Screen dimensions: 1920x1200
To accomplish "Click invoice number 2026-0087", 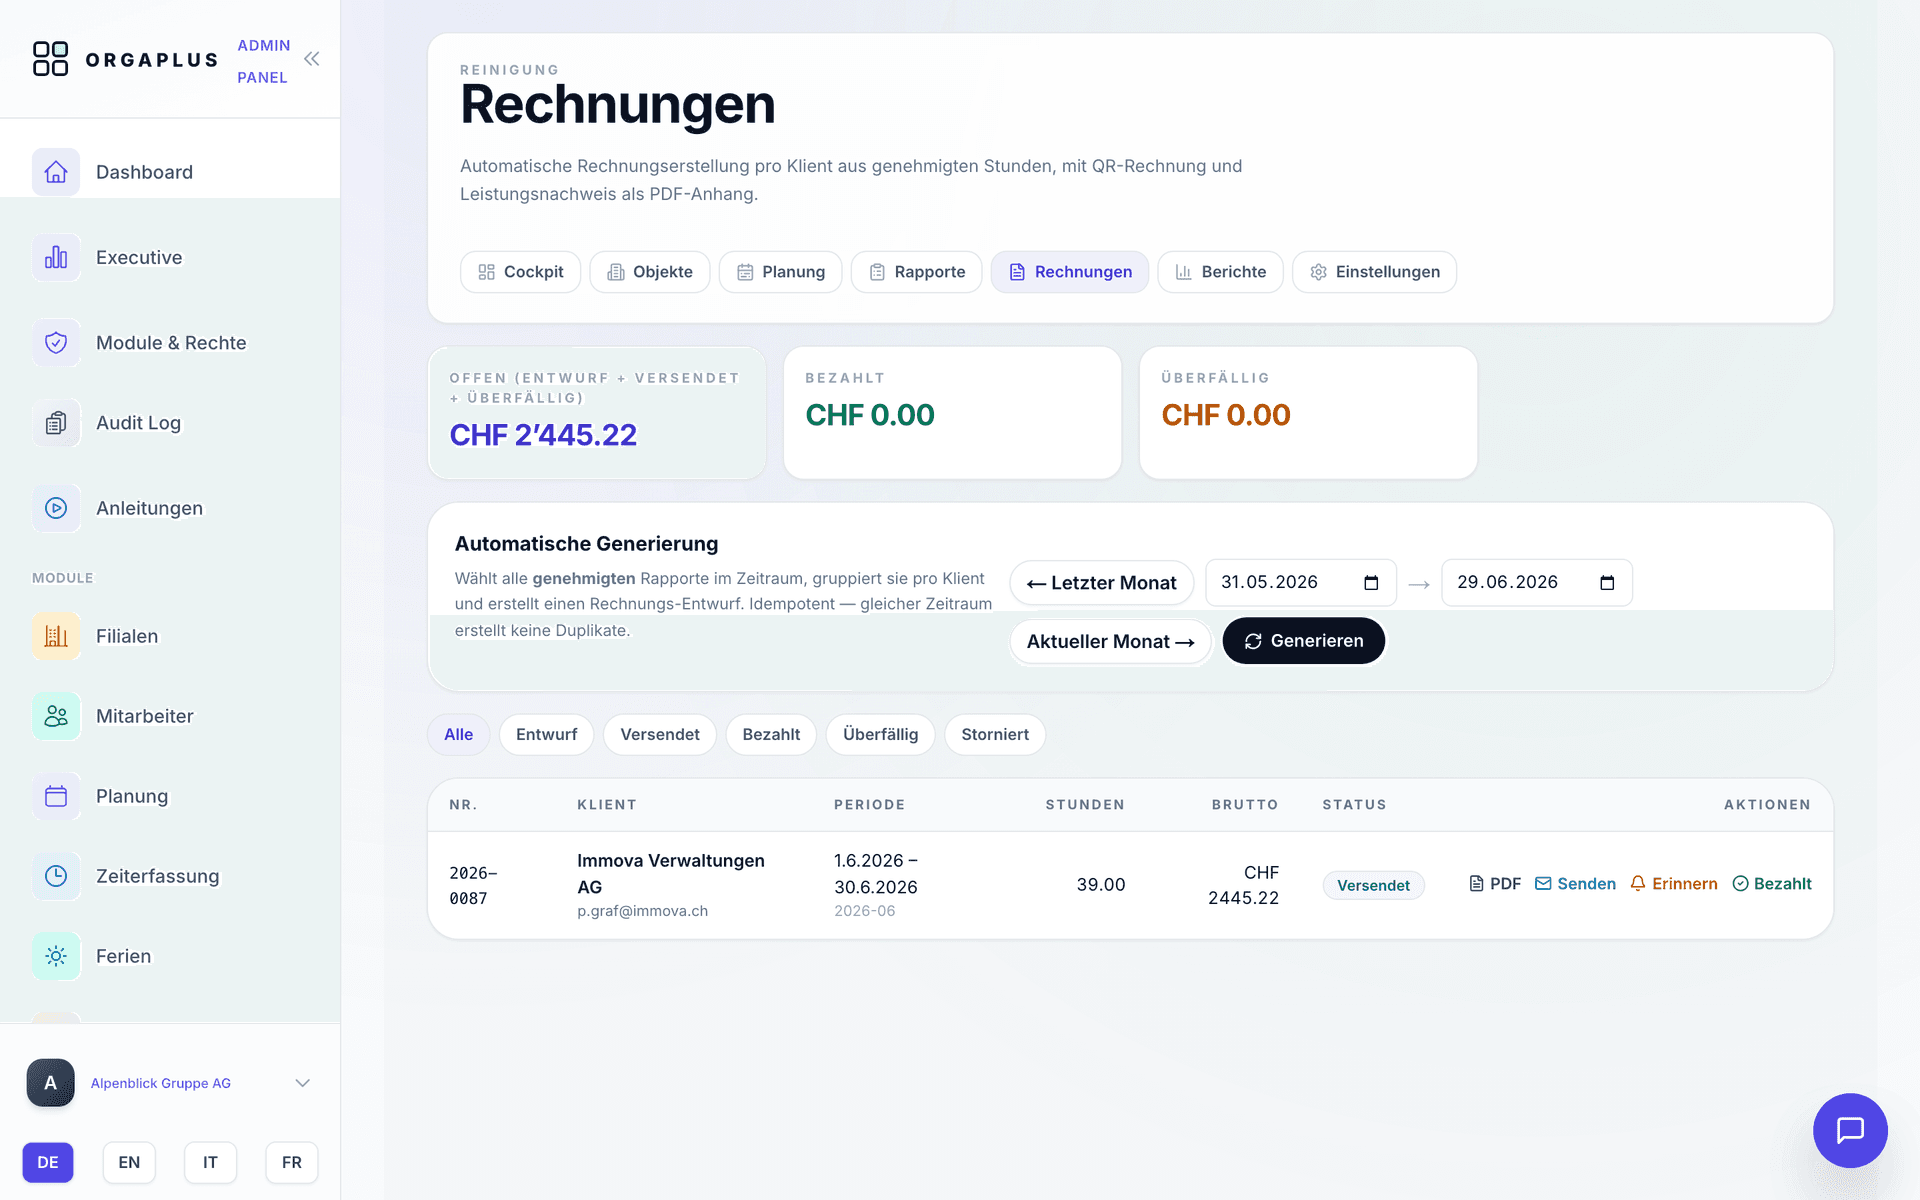I will 473,885.
